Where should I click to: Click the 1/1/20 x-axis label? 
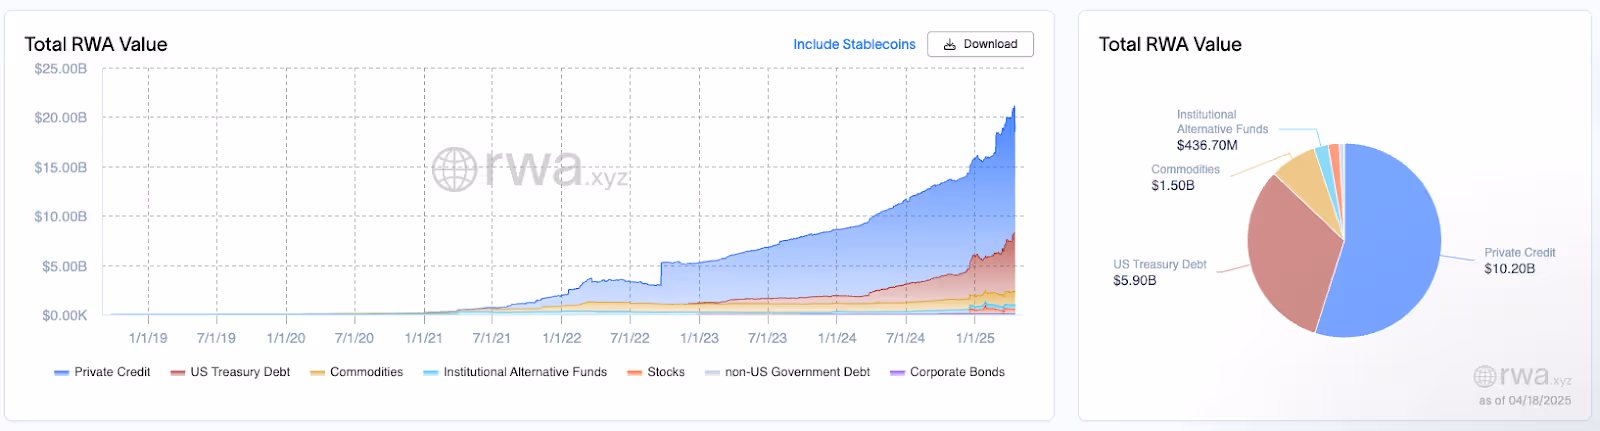[x=285, y=338]
